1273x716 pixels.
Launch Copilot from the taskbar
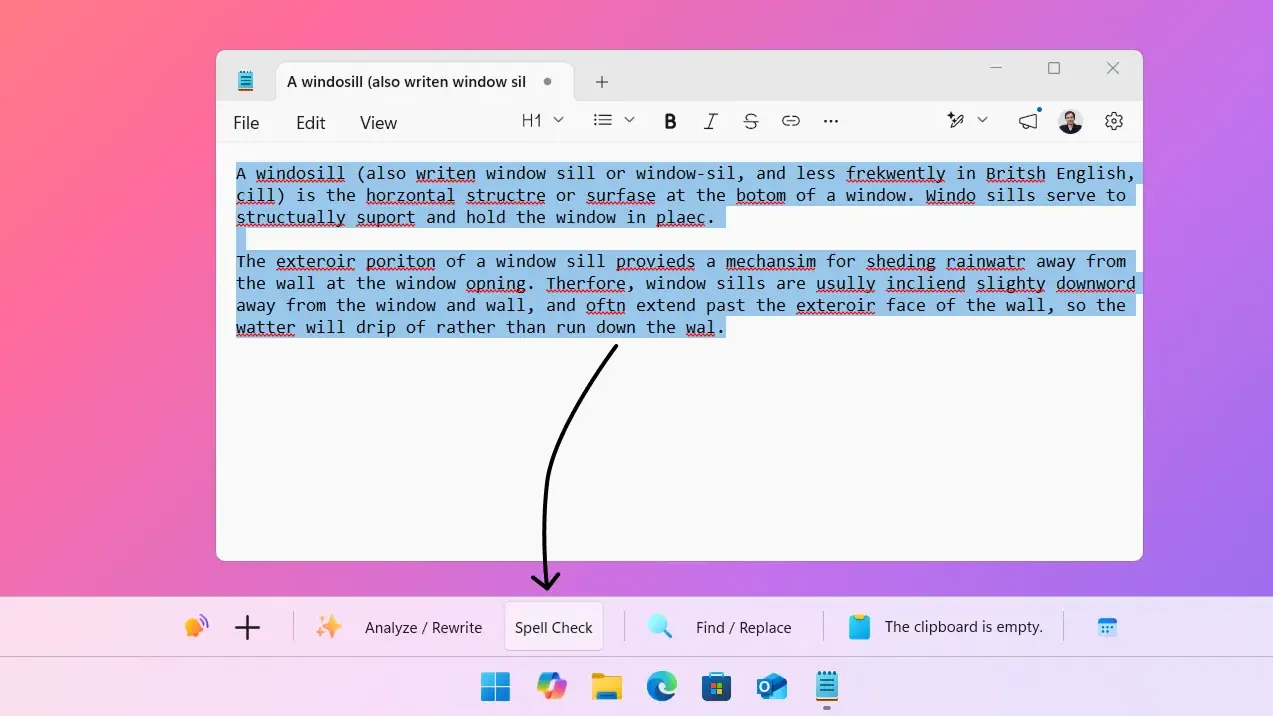[x=551, y=686]
